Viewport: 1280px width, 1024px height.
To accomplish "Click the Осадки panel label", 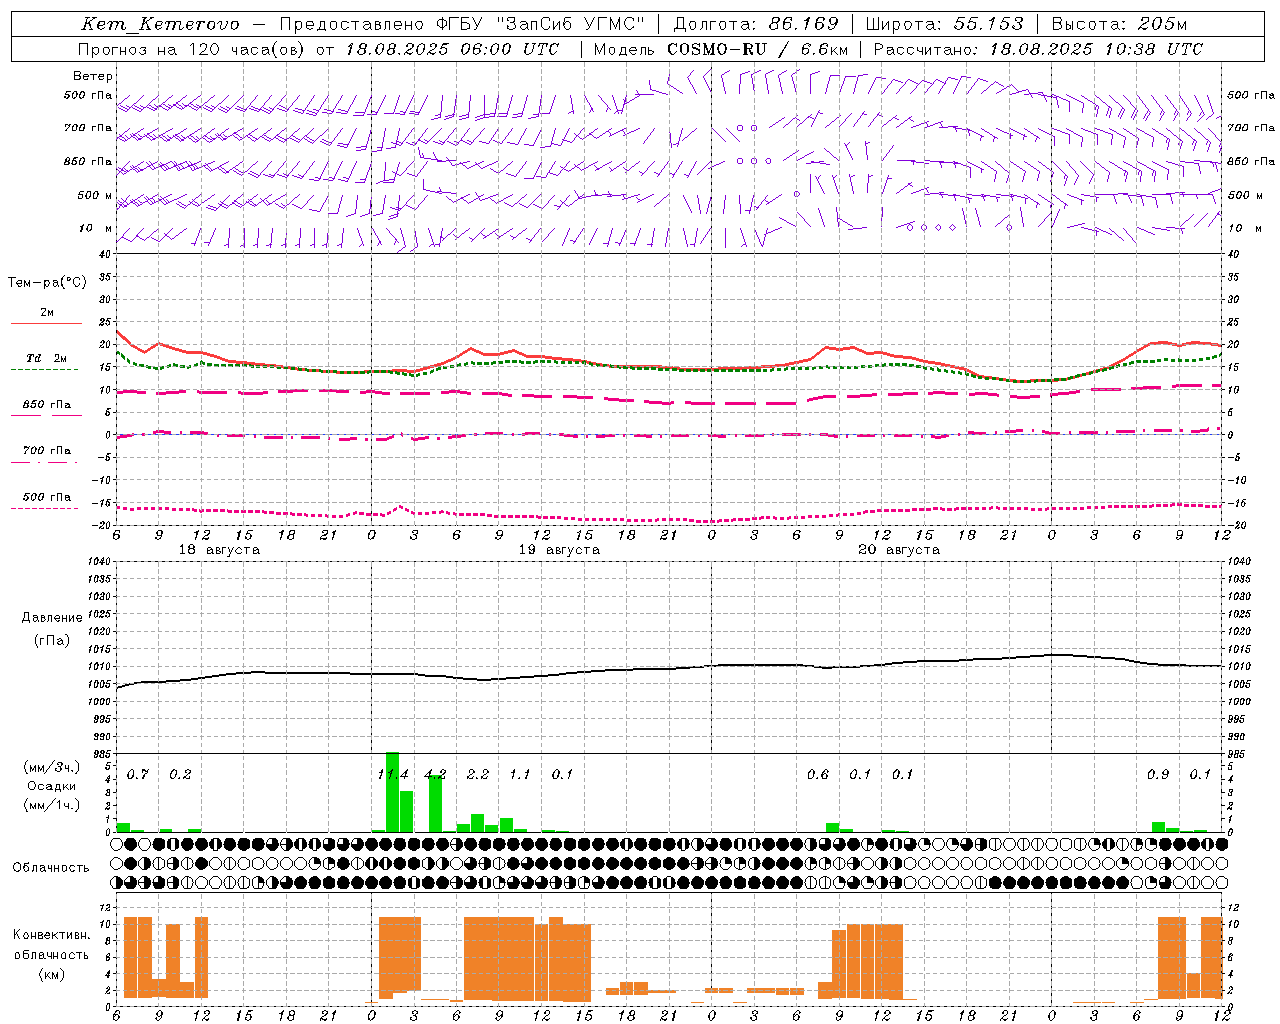I will pos(51,786).
